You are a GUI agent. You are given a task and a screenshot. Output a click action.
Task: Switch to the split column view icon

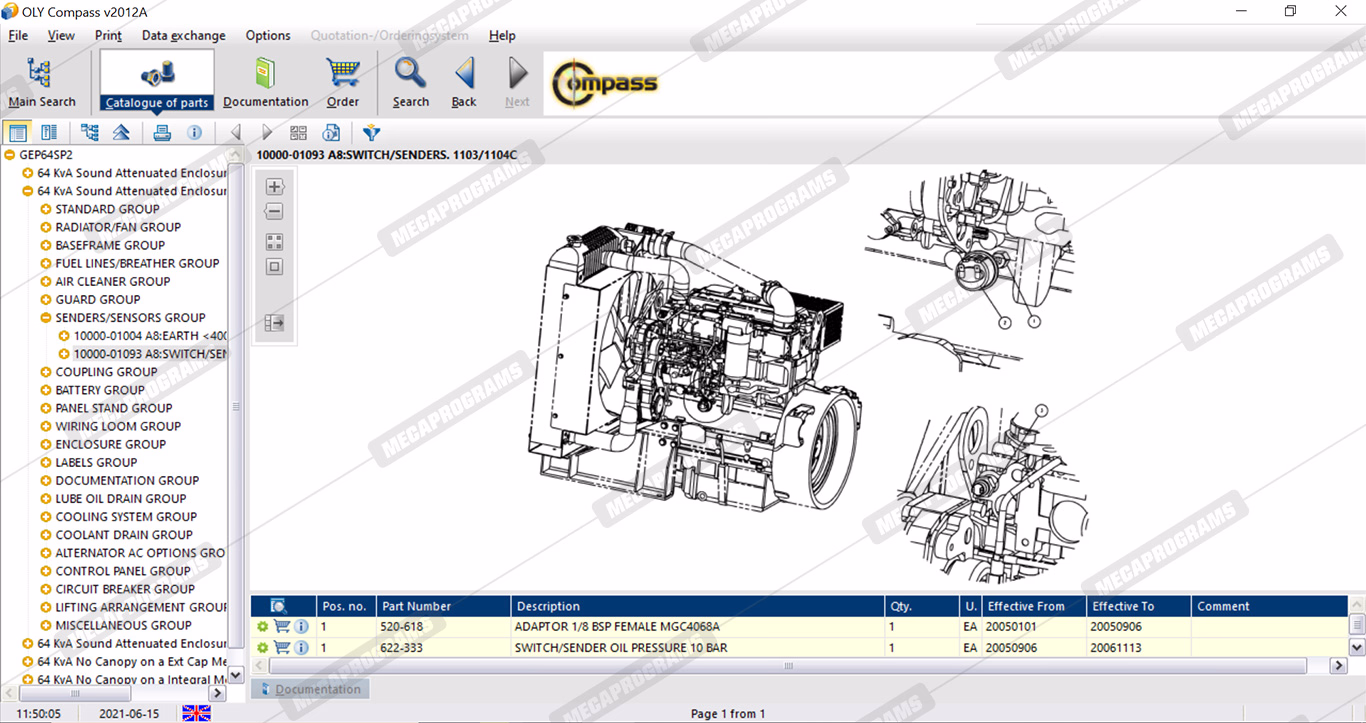[x=49, y=133]
